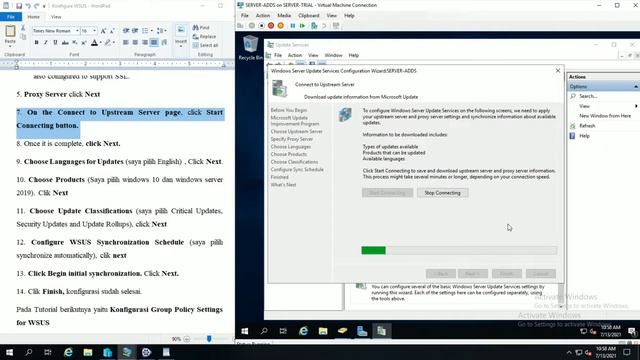
Task: Click the Redo icon in WordPad title bar
Action: (37, 6)
